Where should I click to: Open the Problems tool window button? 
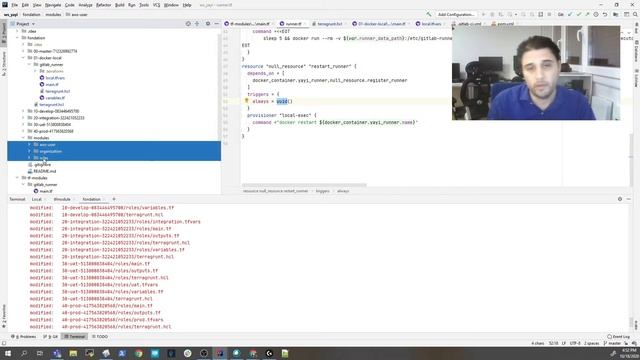click(24, 337)
